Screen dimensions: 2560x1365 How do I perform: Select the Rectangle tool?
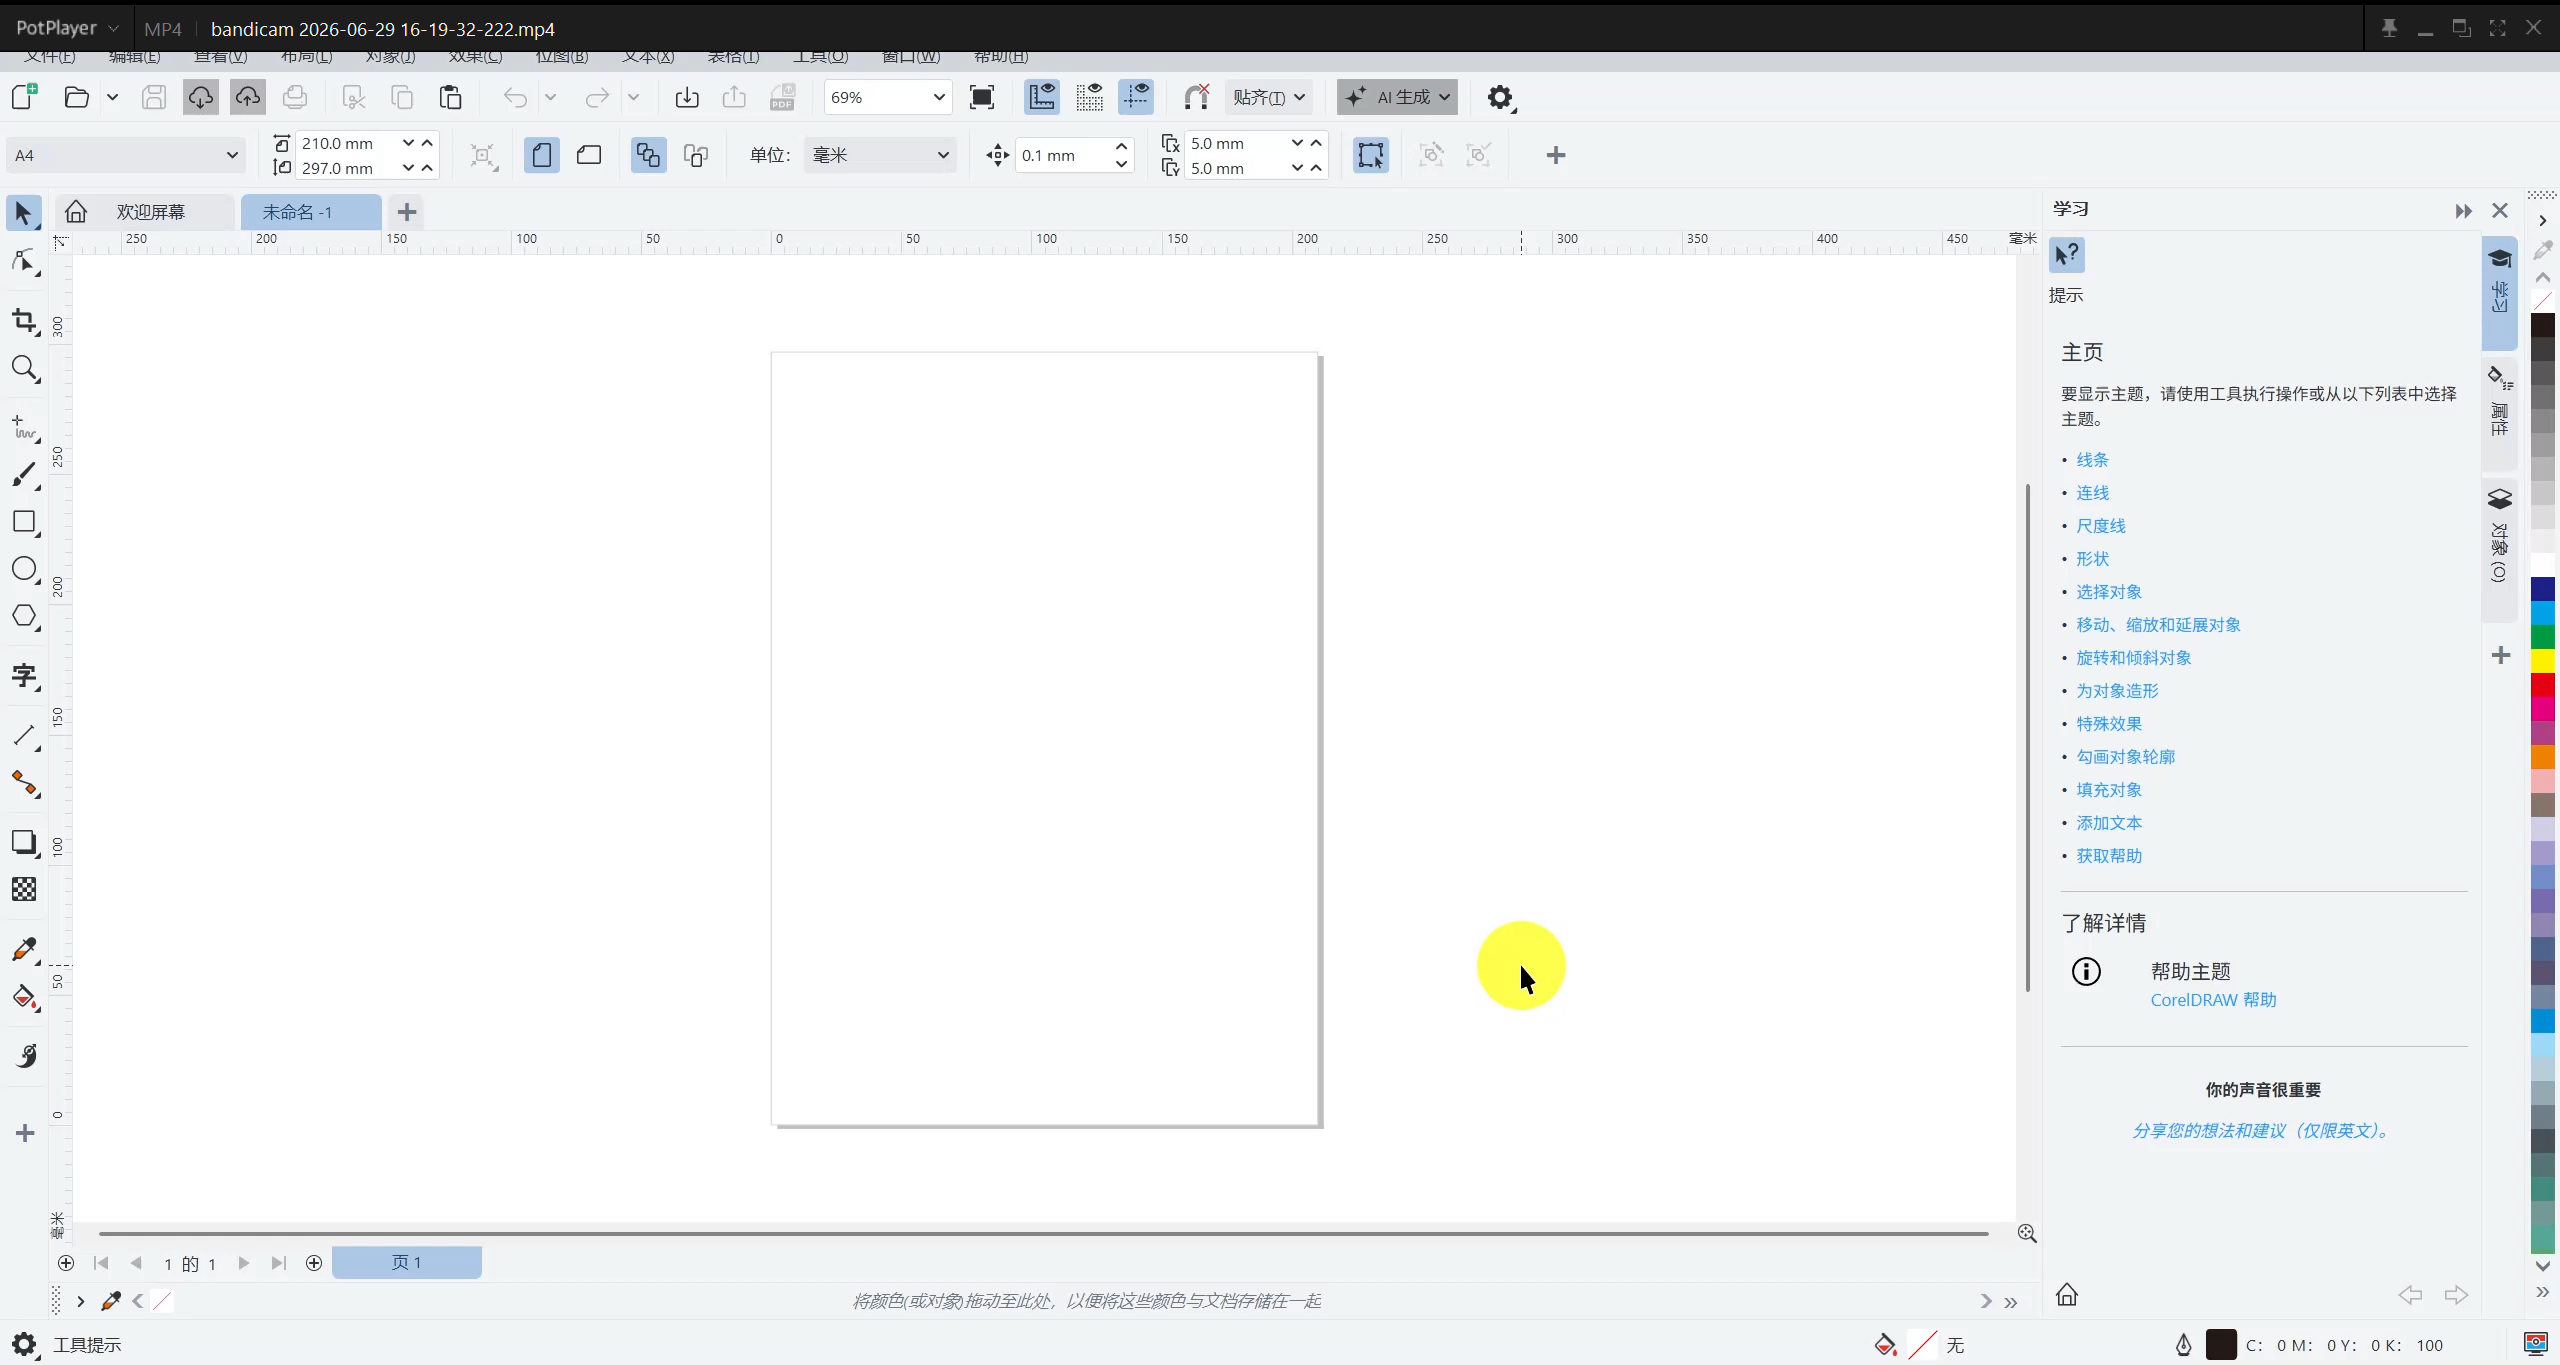point(24,522)
